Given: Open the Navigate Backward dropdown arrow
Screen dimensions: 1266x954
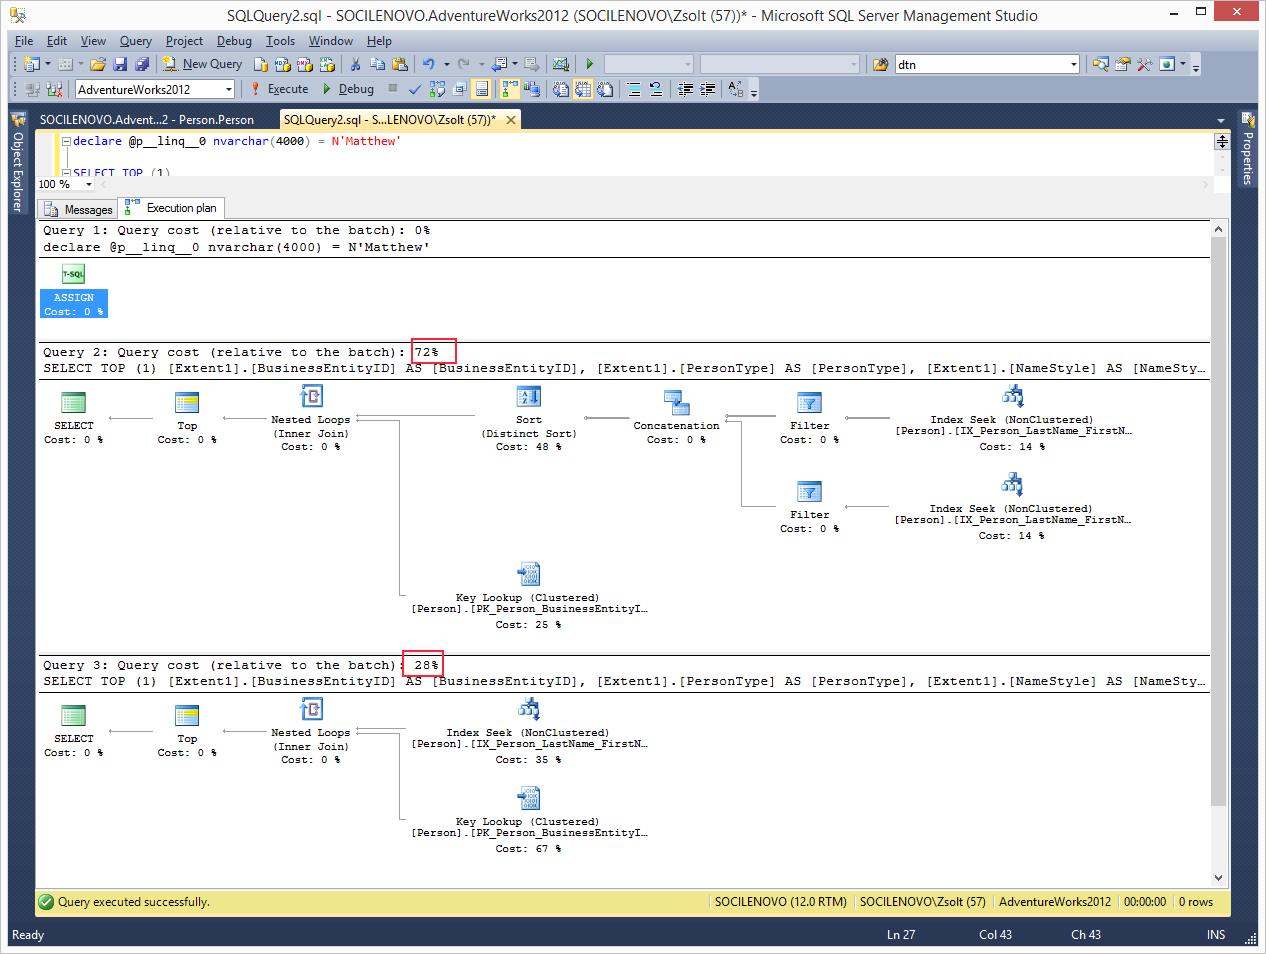Looking at the screenshot, I should (515, 64).
